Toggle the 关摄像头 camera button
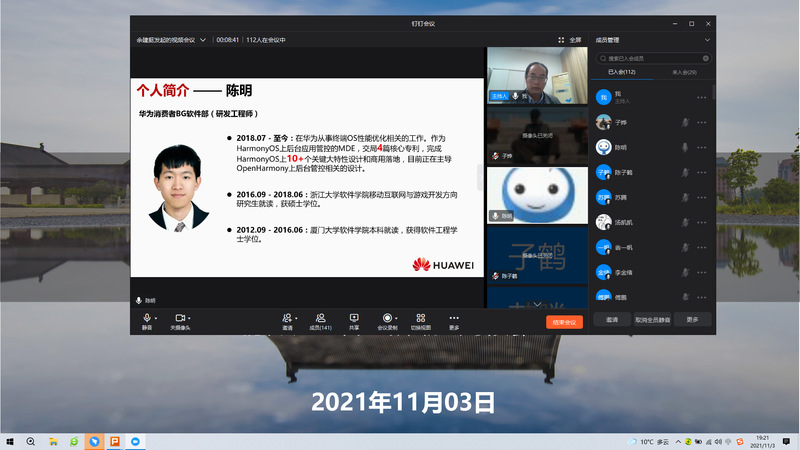This screenshot has height=450, width=800. [x=179, y=317]
